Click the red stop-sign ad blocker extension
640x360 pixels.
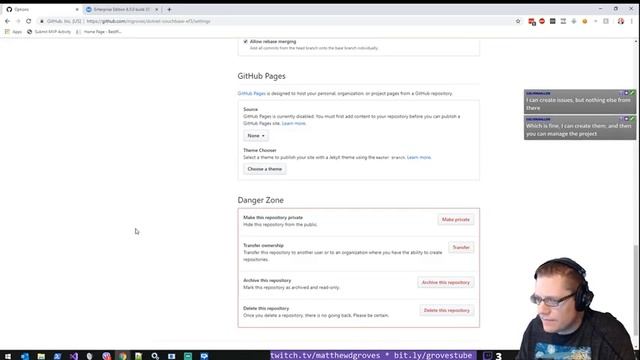(542, 21)
